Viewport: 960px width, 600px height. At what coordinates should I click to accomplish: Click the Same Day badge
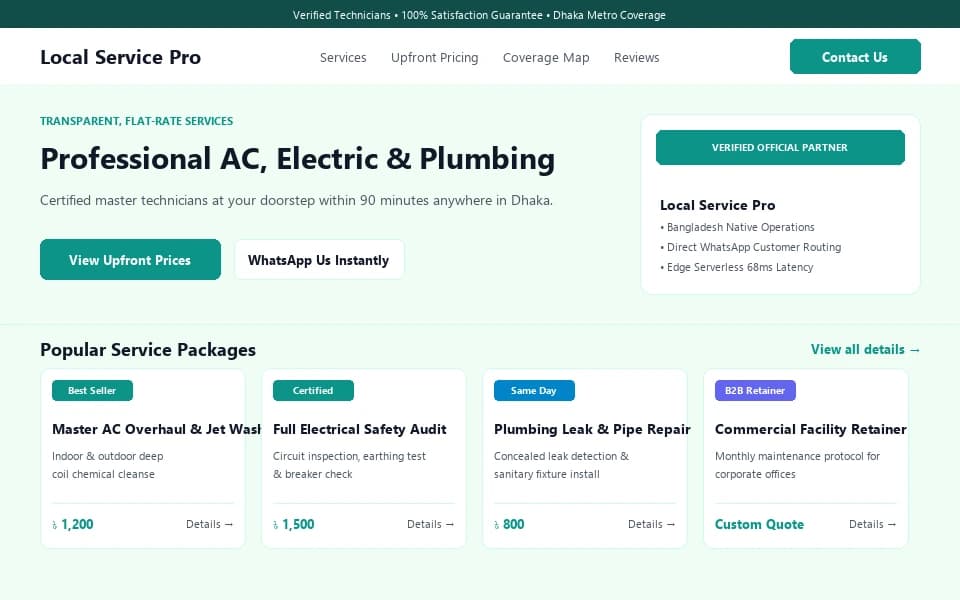point(534,391)
